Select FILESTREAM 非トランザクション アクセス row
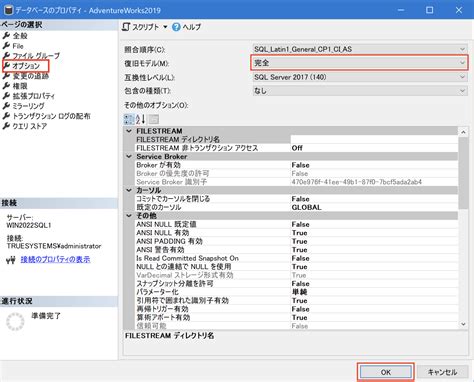 coord(296,148)
